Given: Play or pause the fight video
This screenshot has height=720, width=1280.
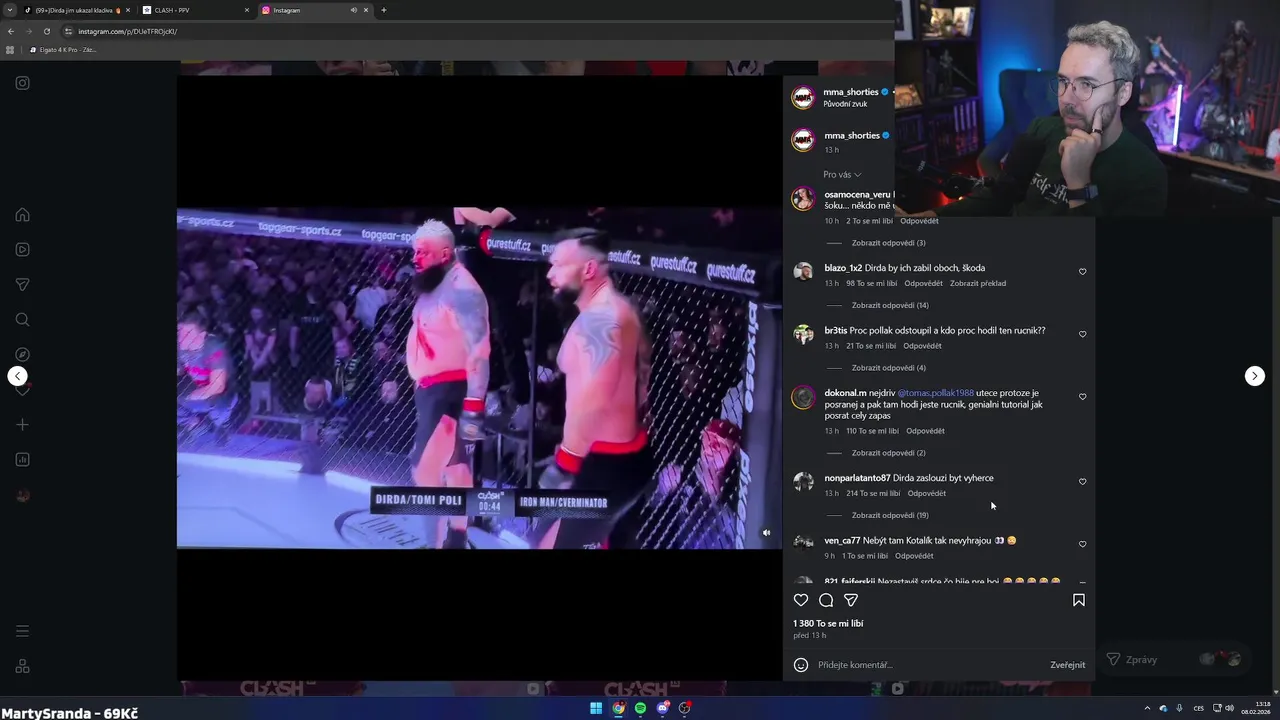Looking at the screenshot, I should click(479, 378).
